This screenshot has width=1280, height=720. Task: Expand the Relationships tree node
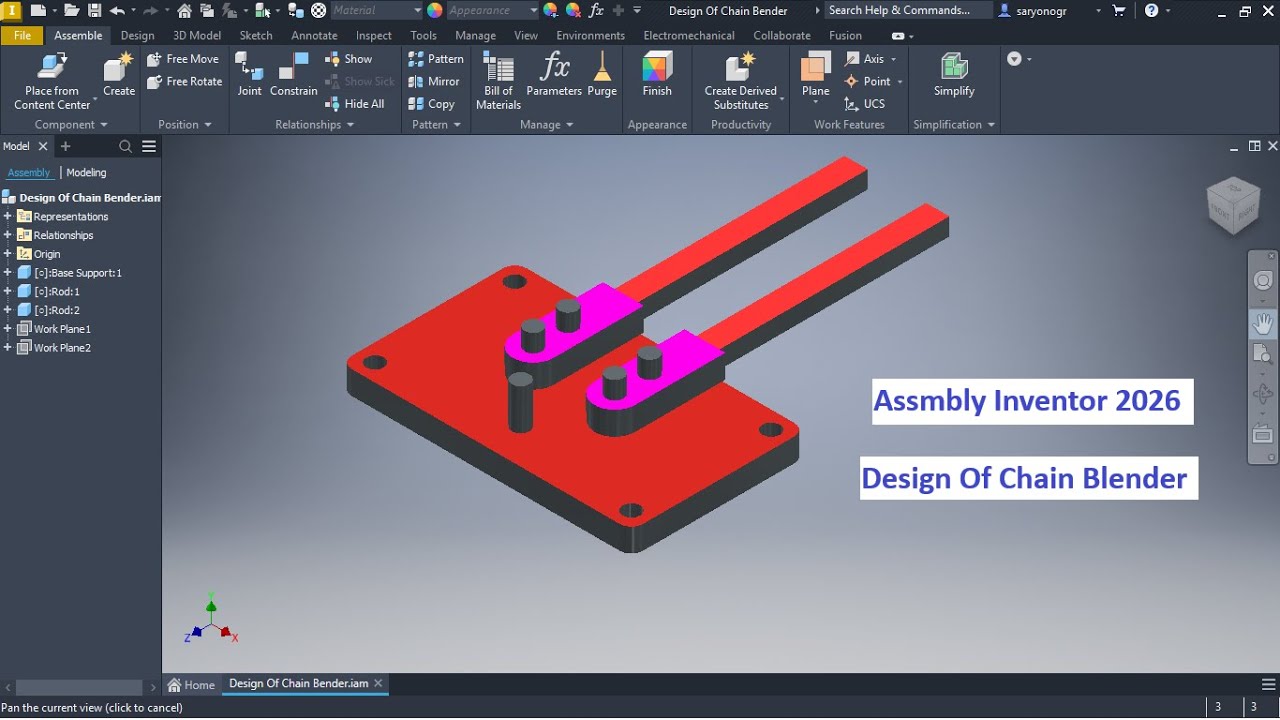8,235
